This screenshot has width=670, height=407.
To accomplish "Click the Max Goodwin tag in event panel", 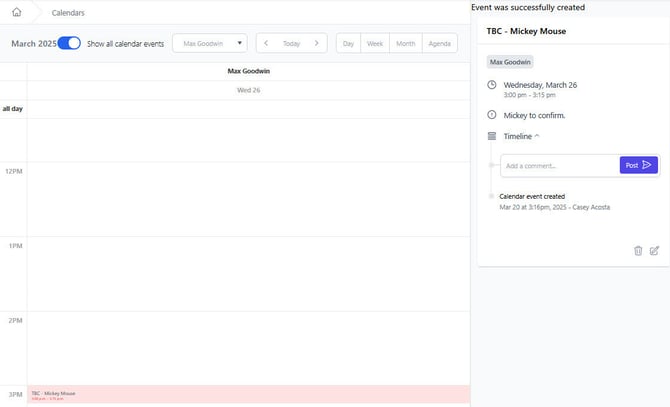I will (x=510, y=62).
